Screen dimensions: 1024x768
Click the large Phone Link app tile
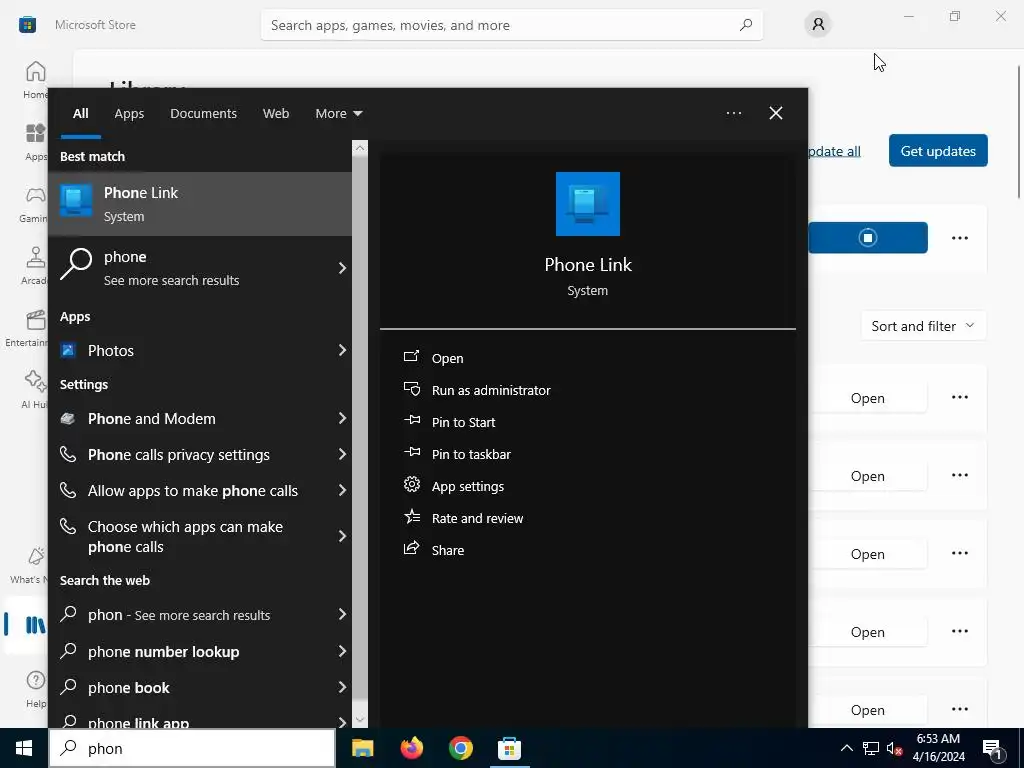[588, 204]
